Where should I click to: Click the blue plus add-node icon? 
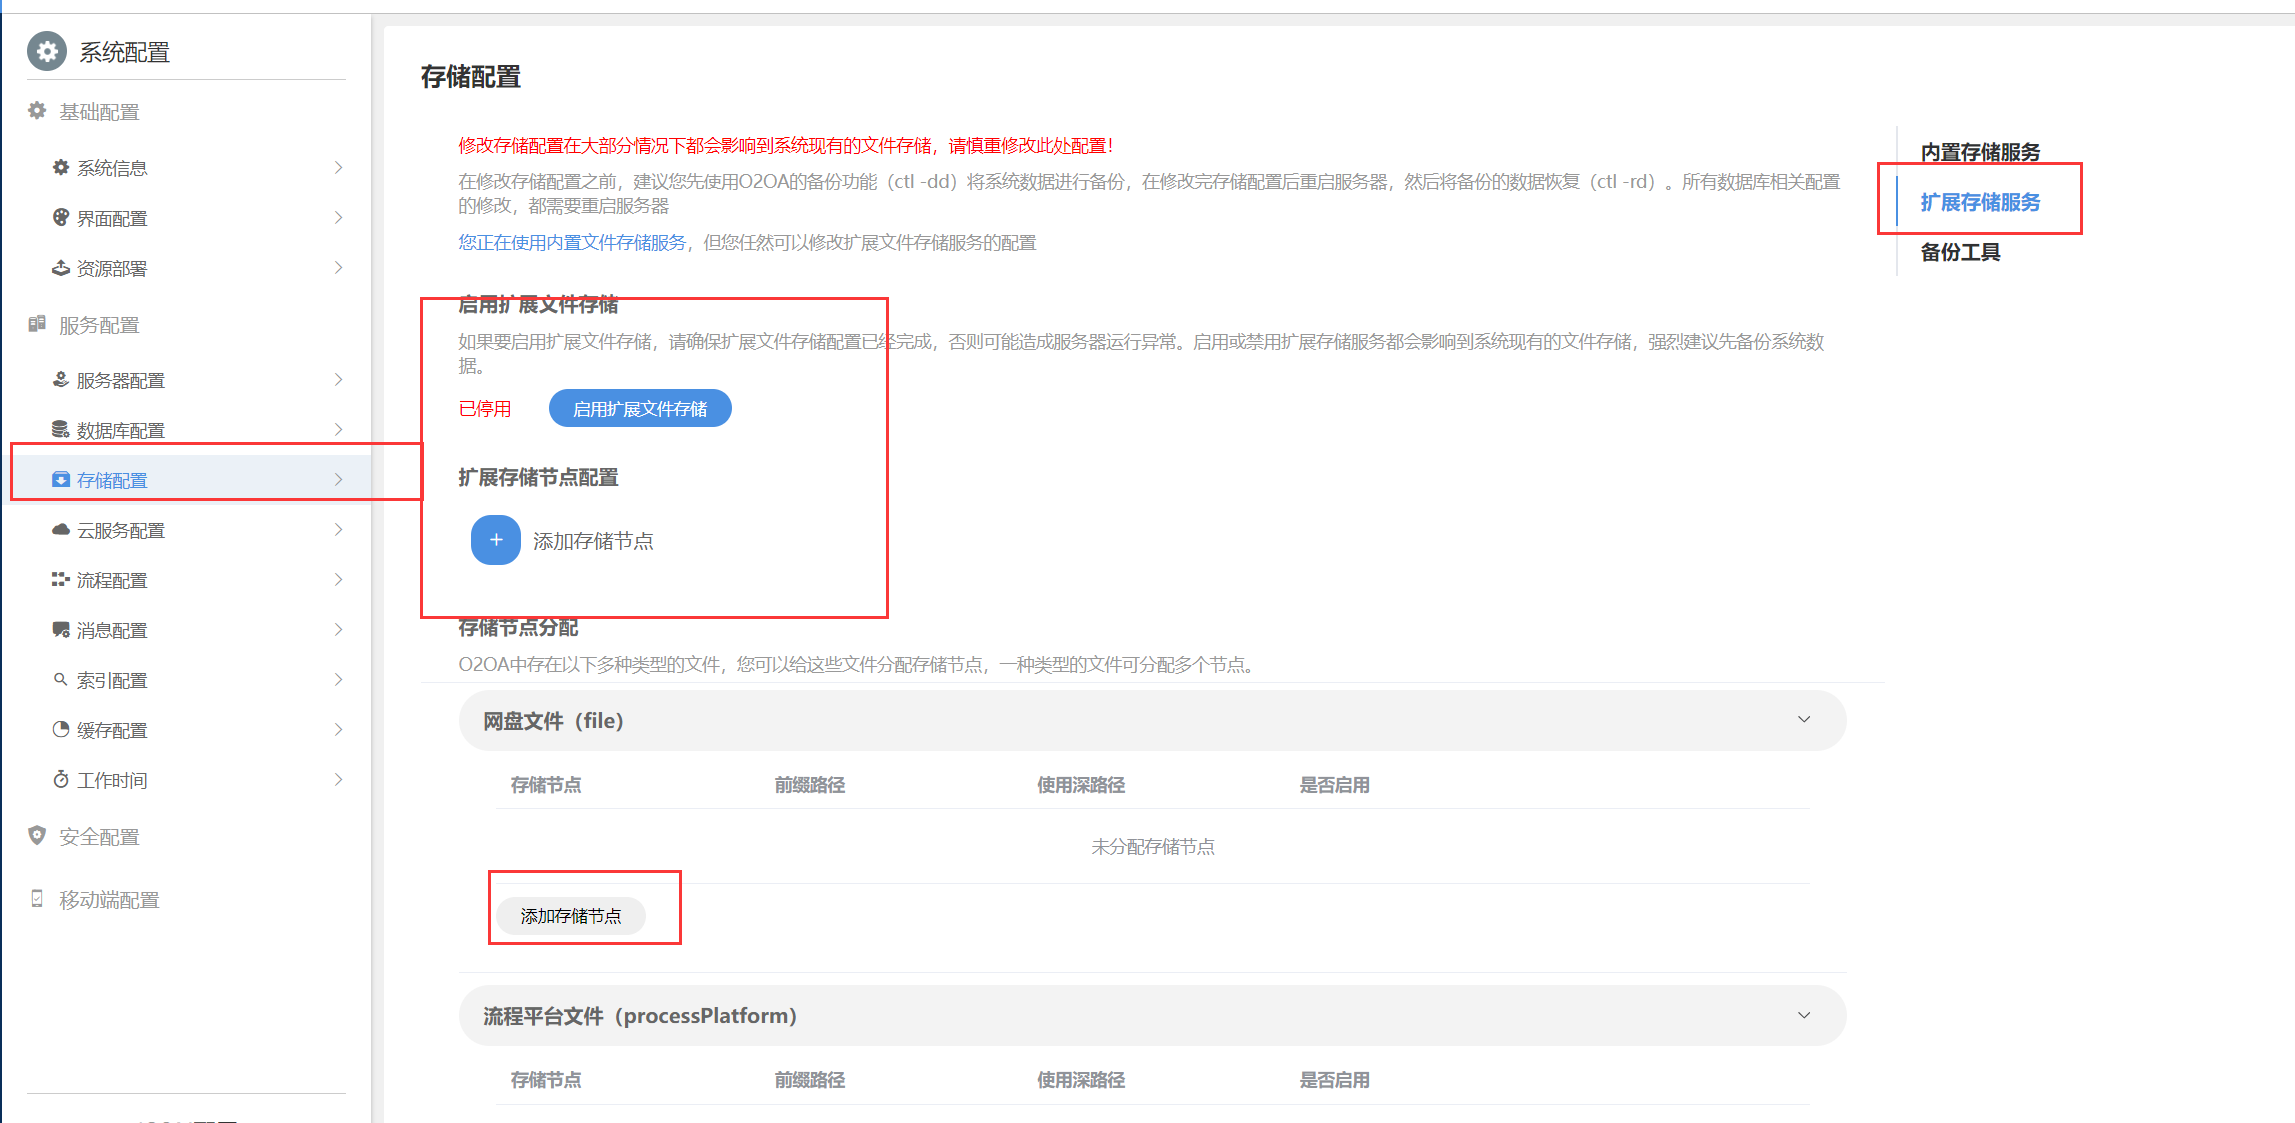click(x=496, y=540)
